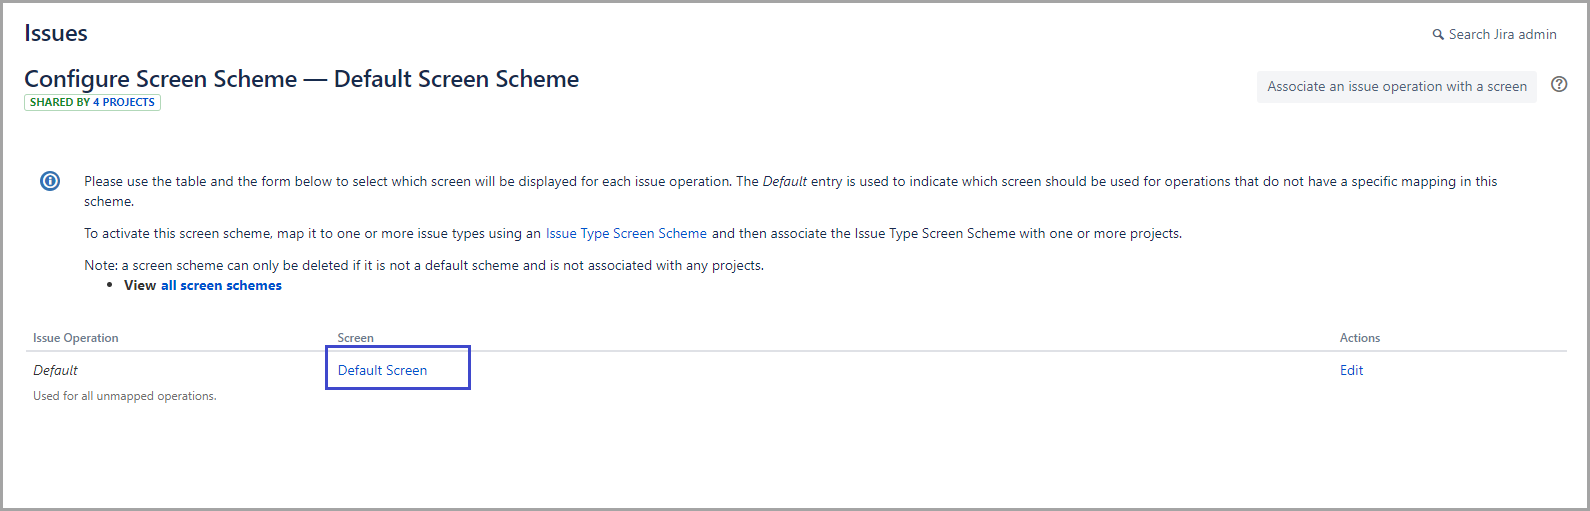Viewport: 1590px width, 511px height.
Task: Click the 'Used for all unmapped operations.' text
Action: click(125, 396)
